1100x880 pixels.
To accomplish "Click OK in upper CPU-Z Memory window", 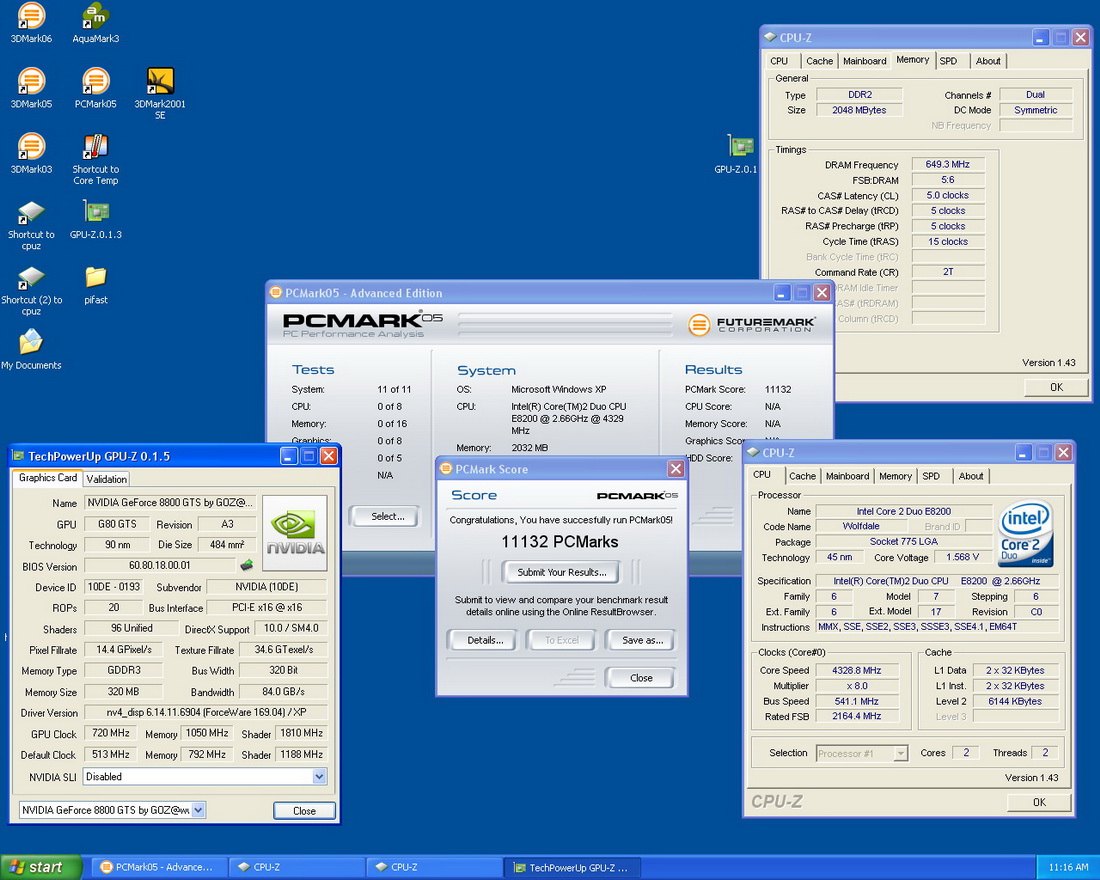I will point(1056,387).
